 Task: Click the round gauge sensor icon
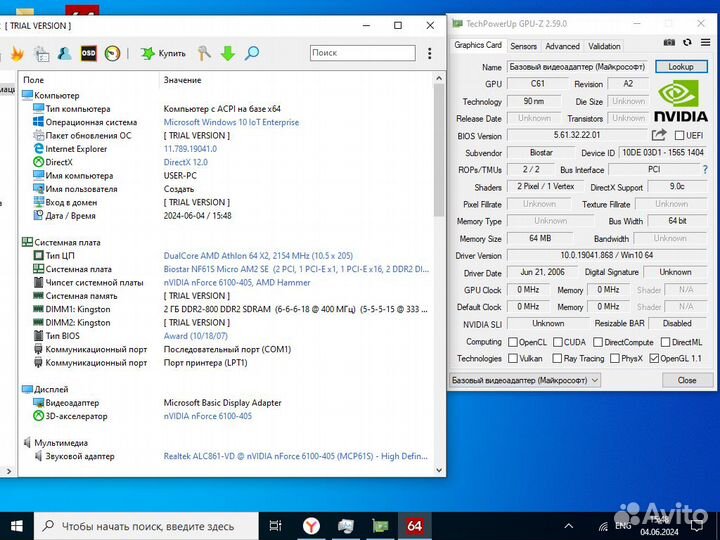click(x=112, y=53)
